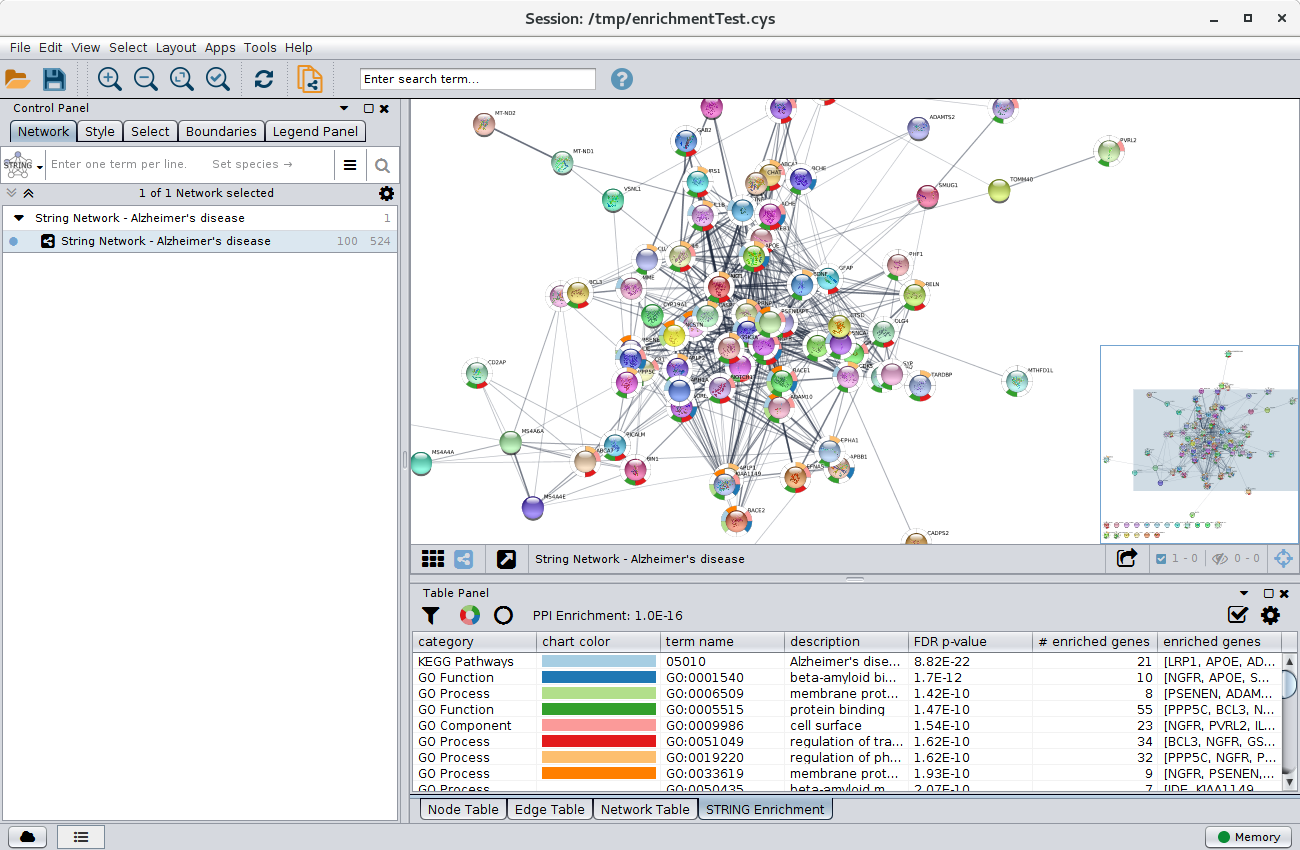Viewport: 1300px width, 850px height.
Task: Open the enrichment table settings gear
Action: point(1270,616)
